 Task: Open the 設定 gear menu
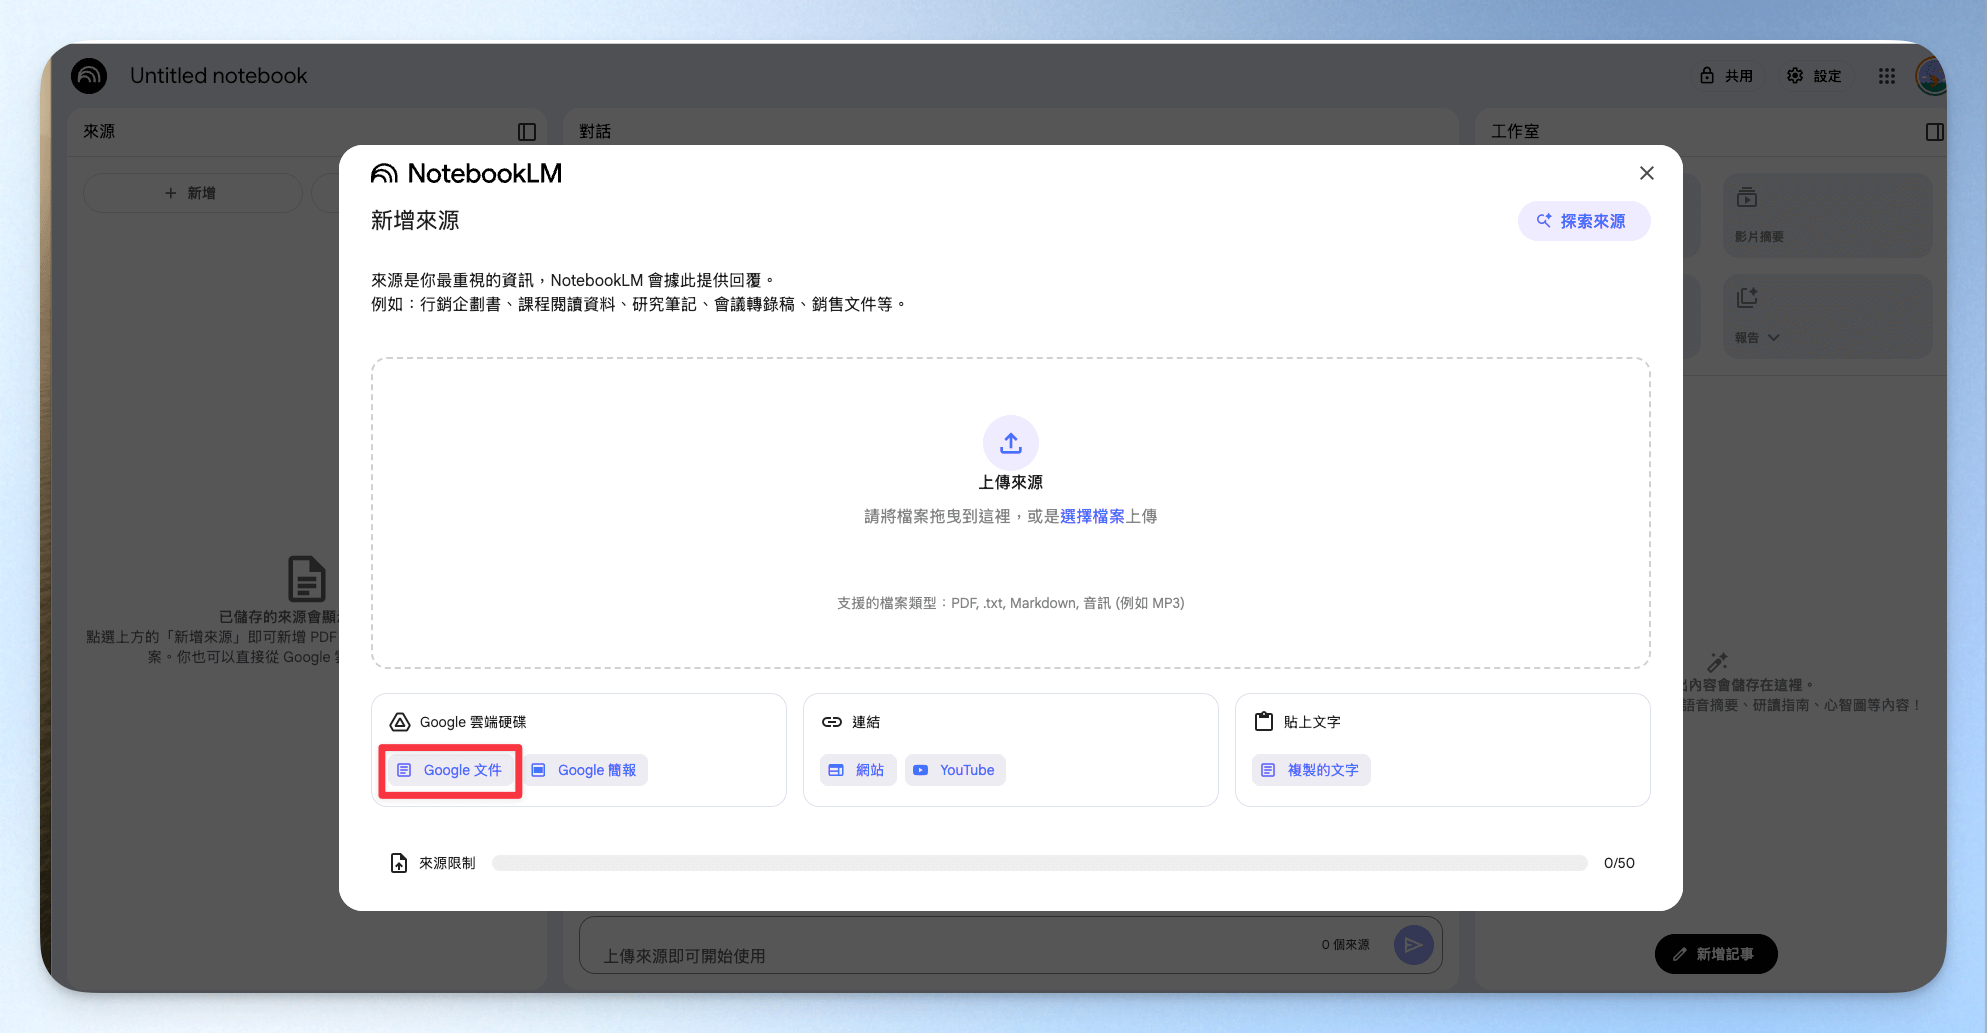pos(1815,76)
